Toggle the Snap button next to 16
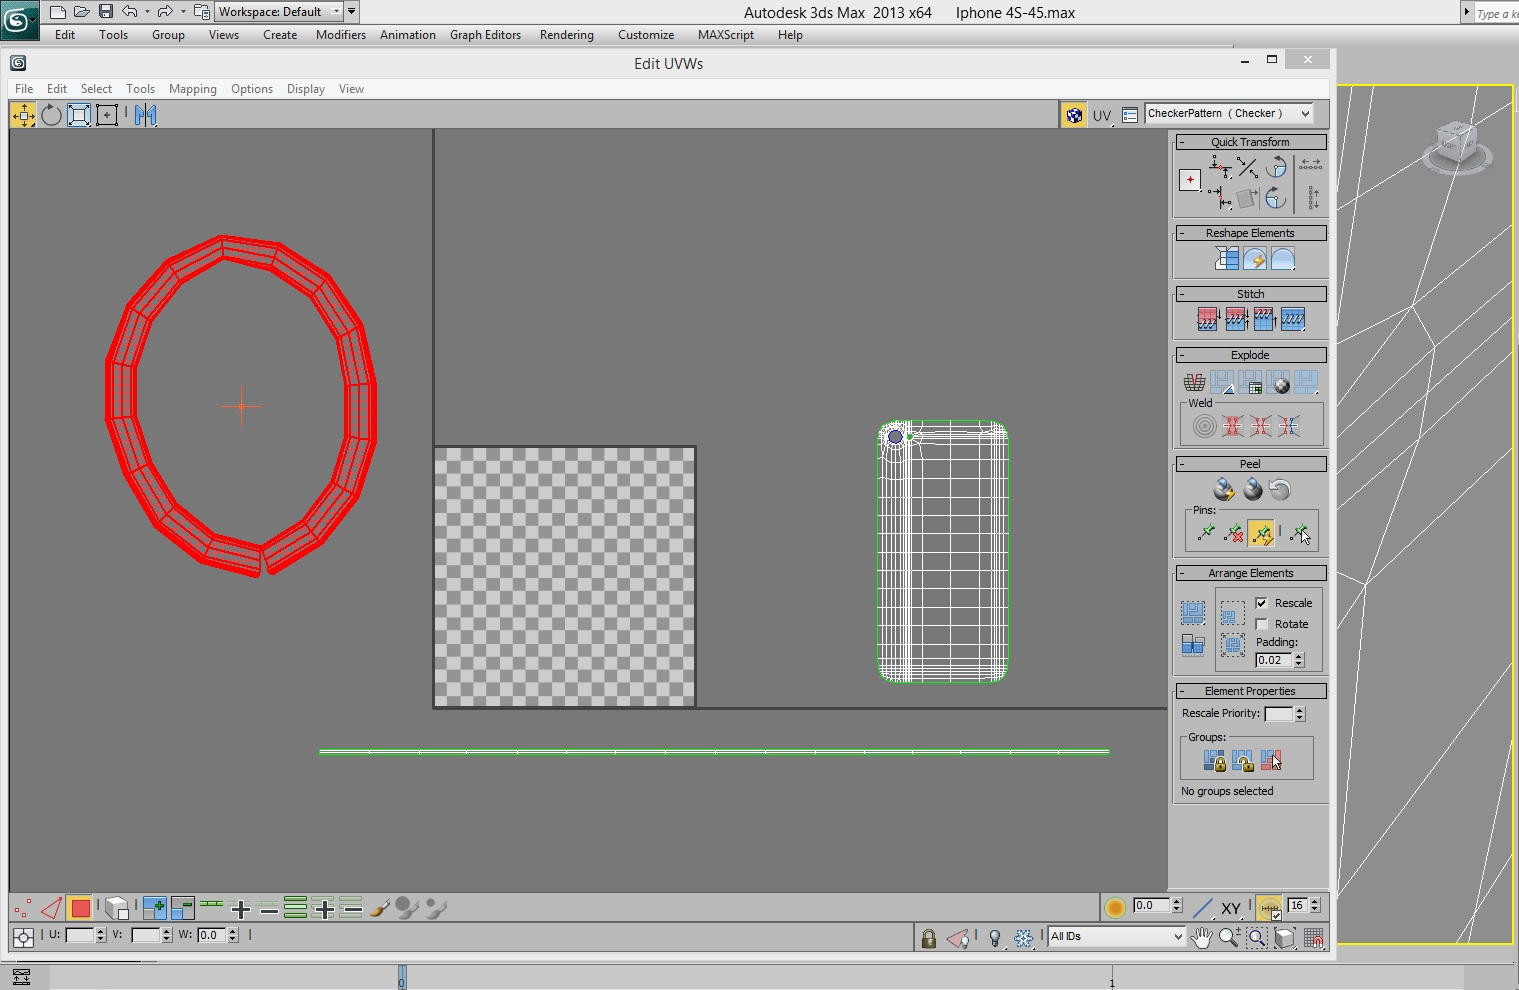The height and width of the screenshot is (990, 1519). [x=1268, y=907]
